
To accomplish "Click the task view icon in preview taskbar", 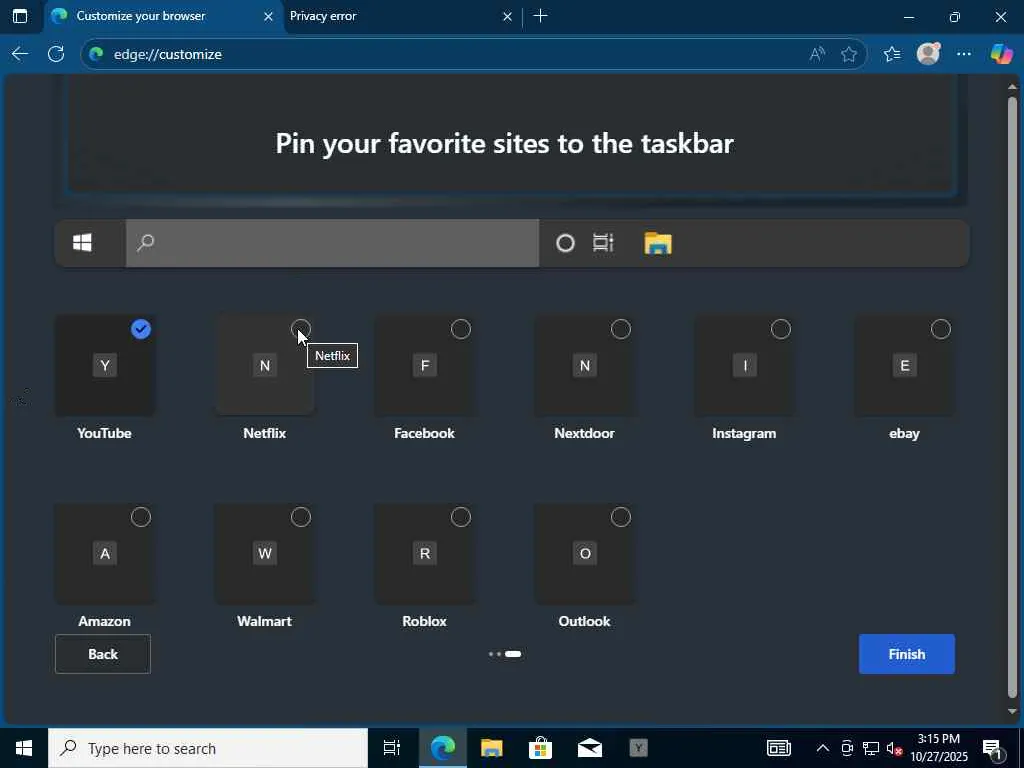I will click(x=603, y=243).
